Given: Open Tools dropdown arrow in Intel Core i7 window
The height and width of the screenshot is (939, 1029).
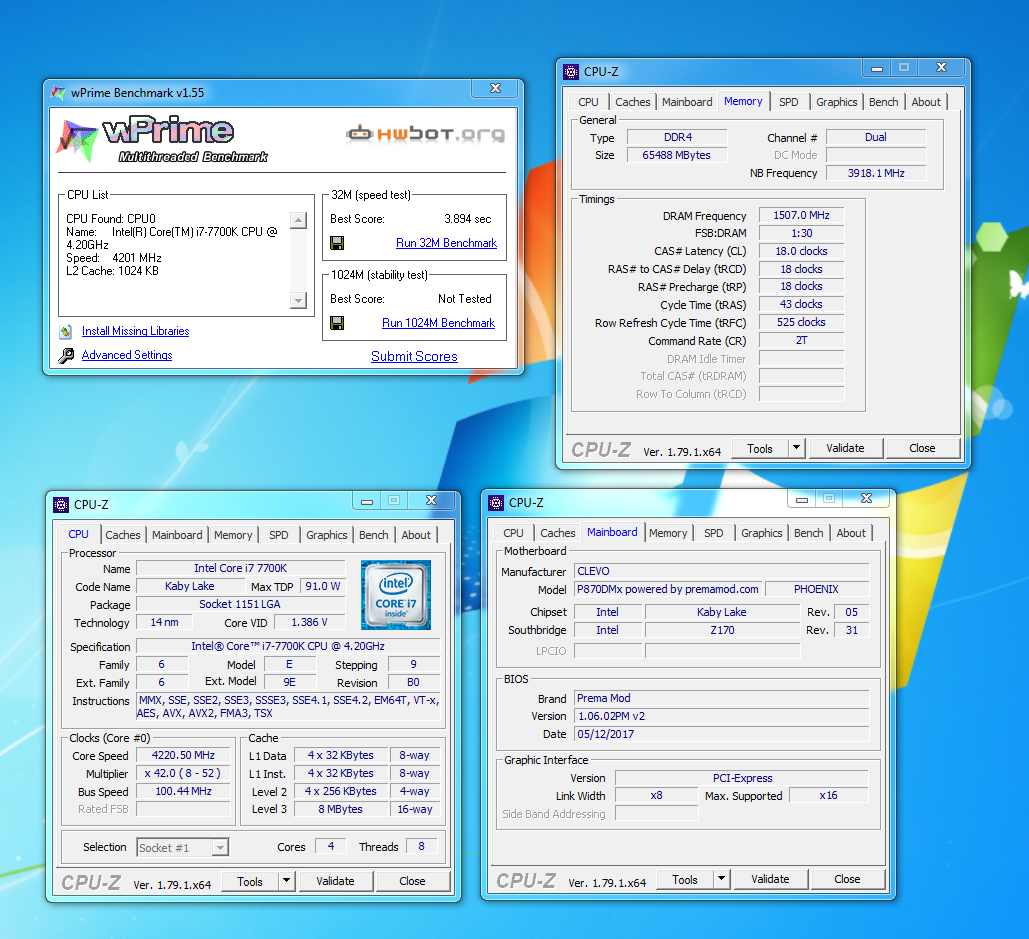Looking at the screenshot, I should tap(287, 881).
